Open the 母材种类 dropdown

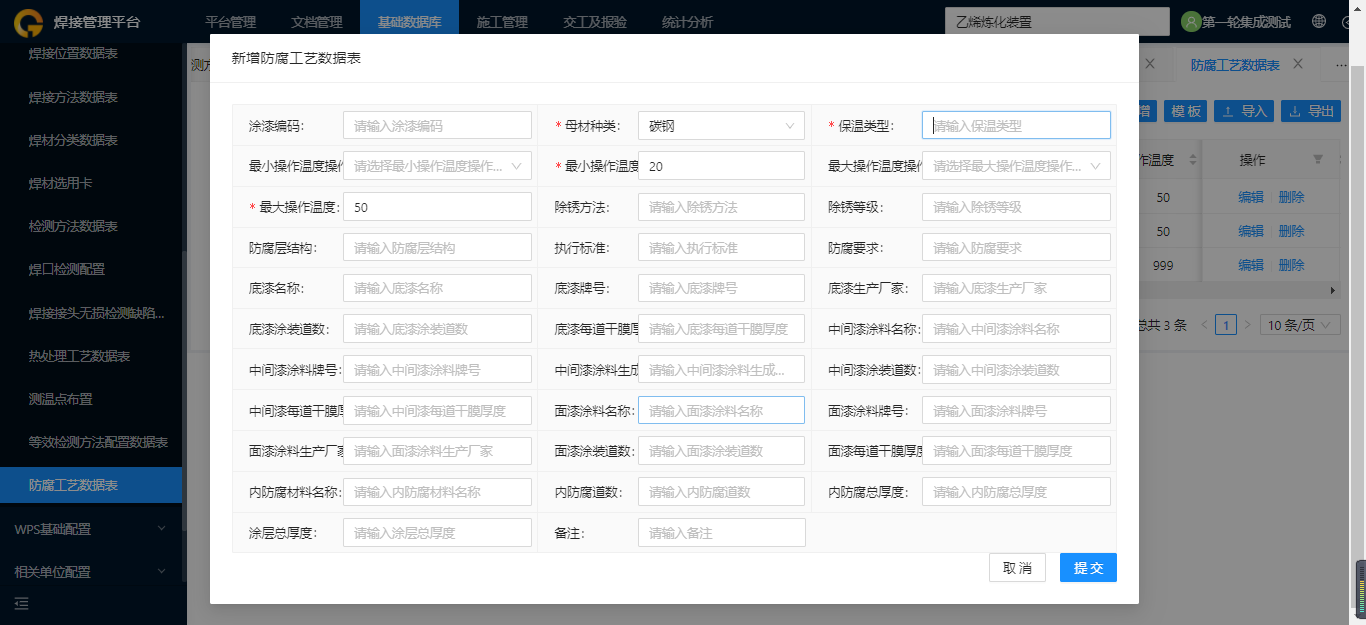click(x=721, y=125)
